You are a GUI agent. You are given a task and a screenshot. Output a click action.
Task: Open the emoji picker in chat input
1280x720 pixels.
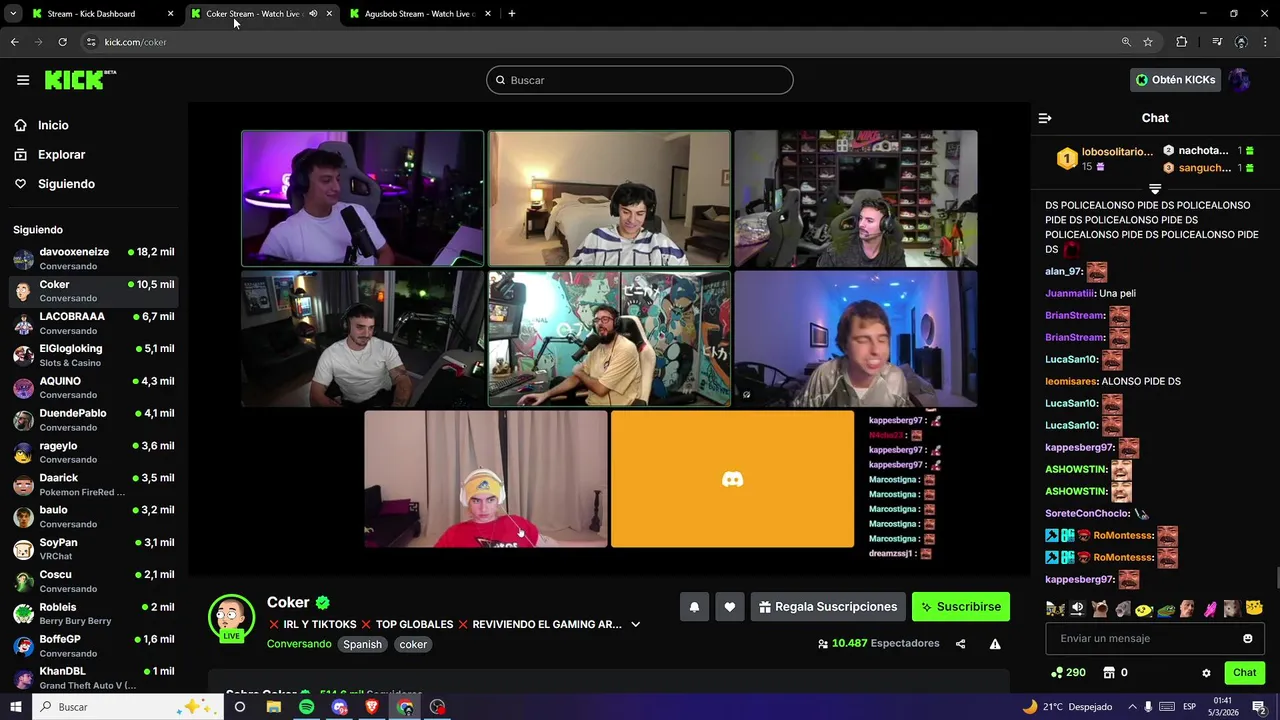pyautogui.click(x=1248, y=638)
